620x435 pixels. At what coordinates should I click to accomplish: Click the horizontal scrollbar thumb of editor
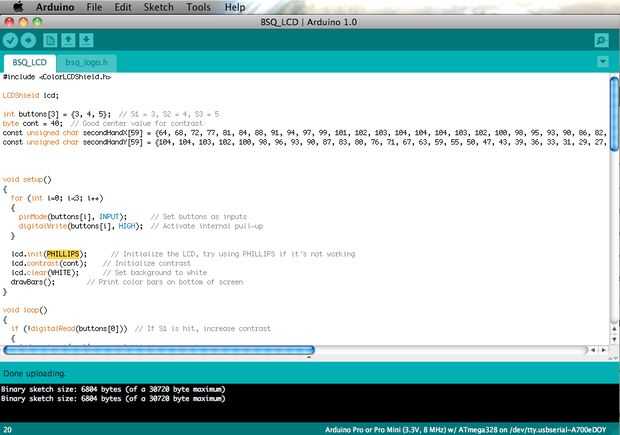tap(159, 350)
